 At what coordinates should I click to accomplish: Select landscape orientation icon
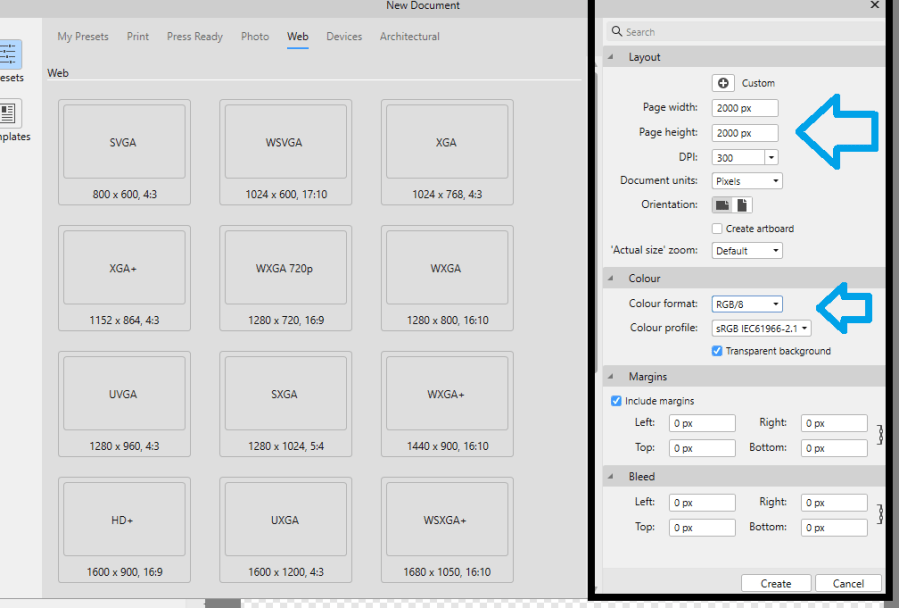click(722, 205)
